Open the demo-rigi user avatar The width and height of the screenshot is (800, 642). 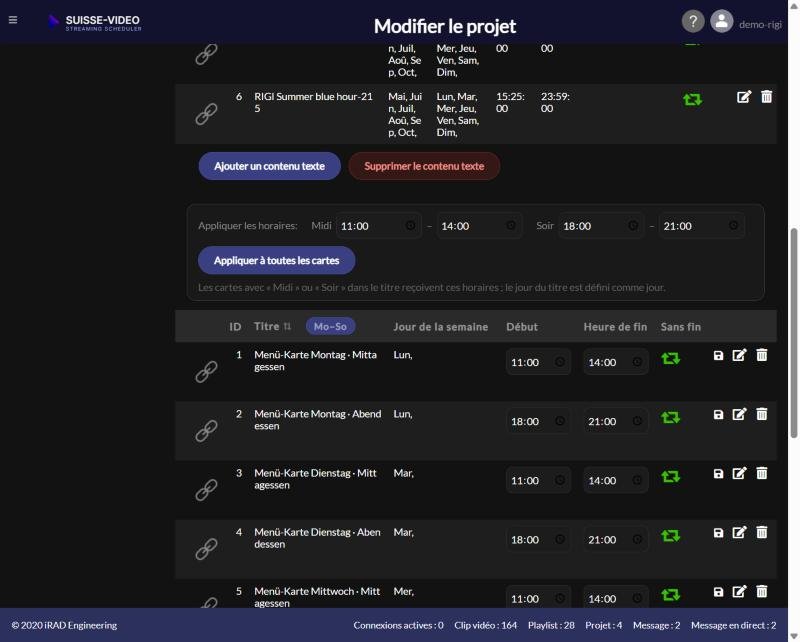click(x=721, y=21)
